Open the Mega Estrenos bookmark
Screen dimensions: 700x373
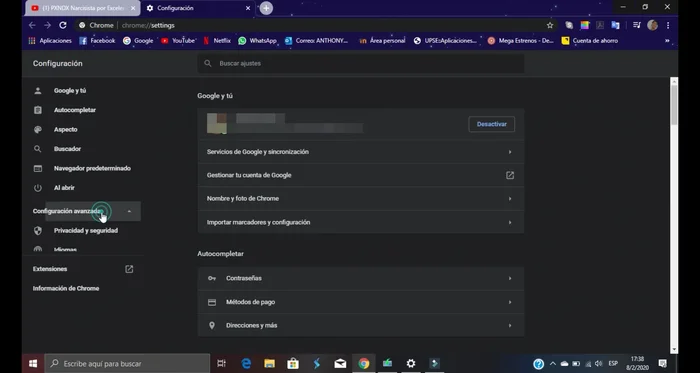tap(521, 41)
